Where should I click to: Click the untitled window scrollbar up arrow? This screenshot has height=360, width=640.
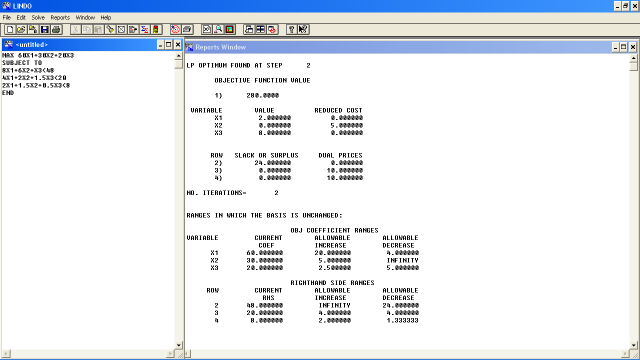[x=178, y=55]
